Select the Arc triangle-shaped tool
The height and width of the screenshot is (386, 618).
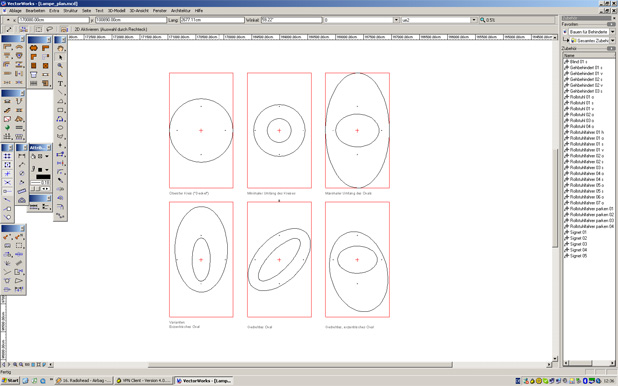point(60,101)
